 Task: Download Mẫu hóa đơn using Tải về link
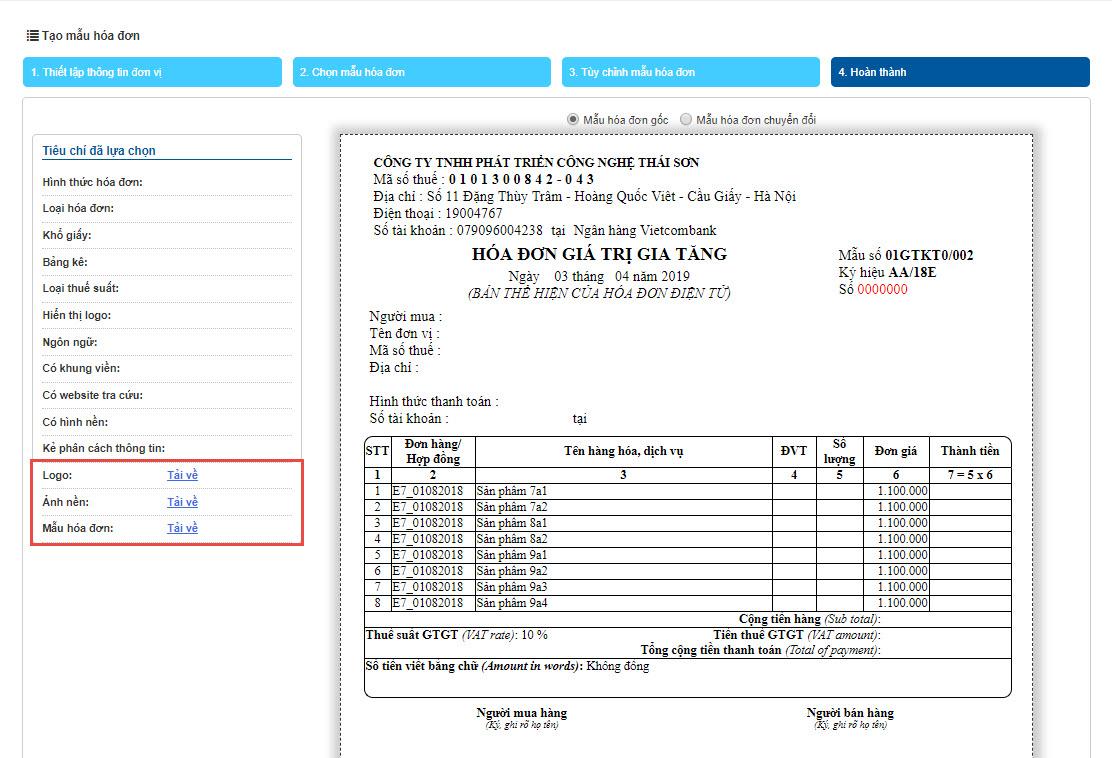pos(182,528)
